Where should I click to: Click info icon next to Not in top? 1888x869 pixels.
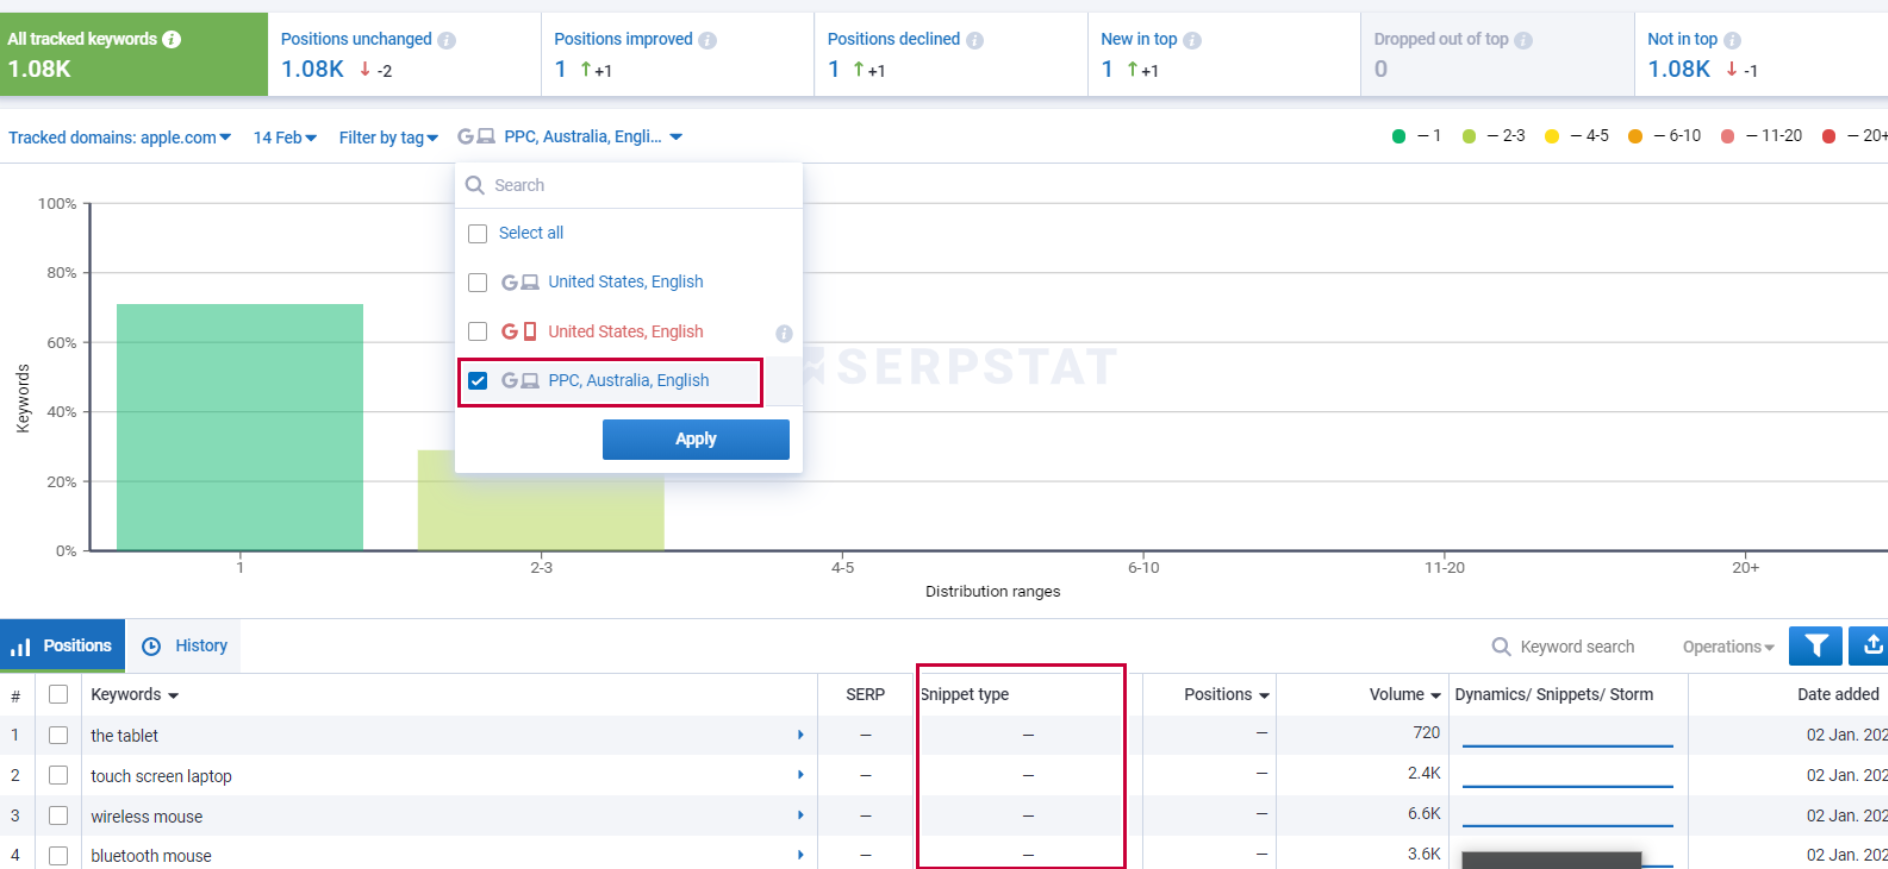coord(1732,40)
